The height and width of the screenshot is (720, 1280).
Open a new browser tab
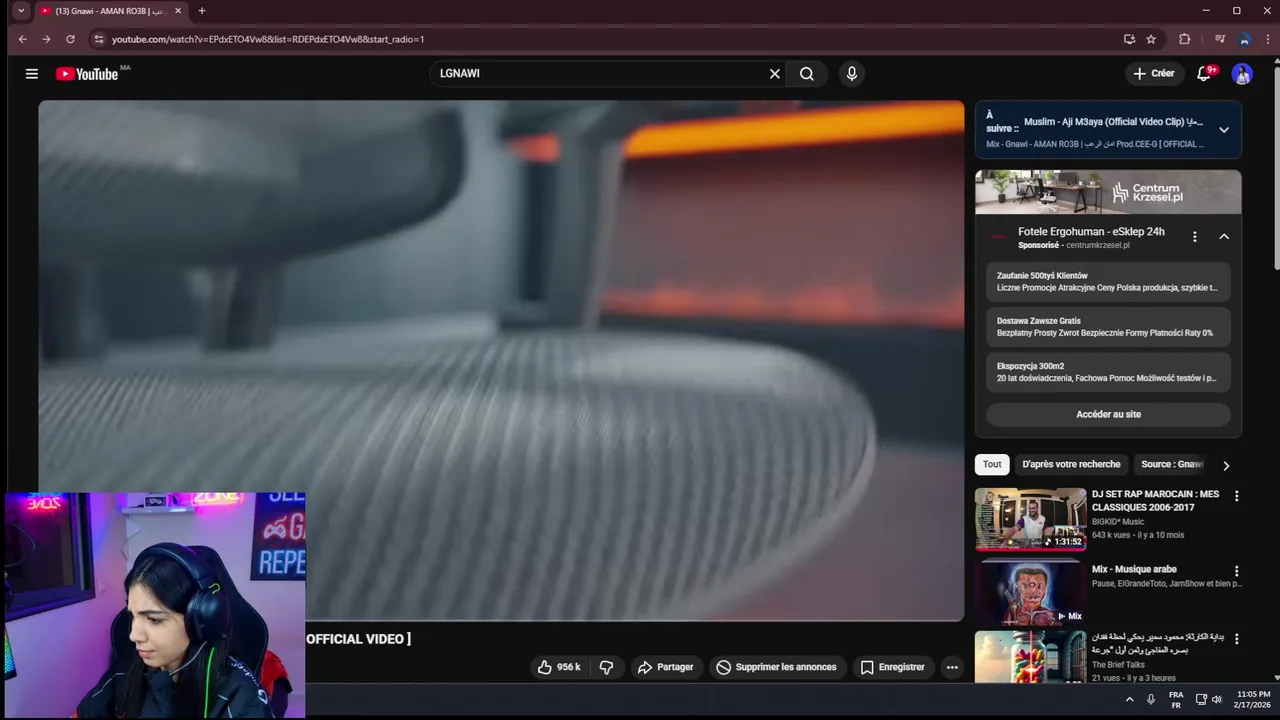pyautogui.click(x=201, y=11)
